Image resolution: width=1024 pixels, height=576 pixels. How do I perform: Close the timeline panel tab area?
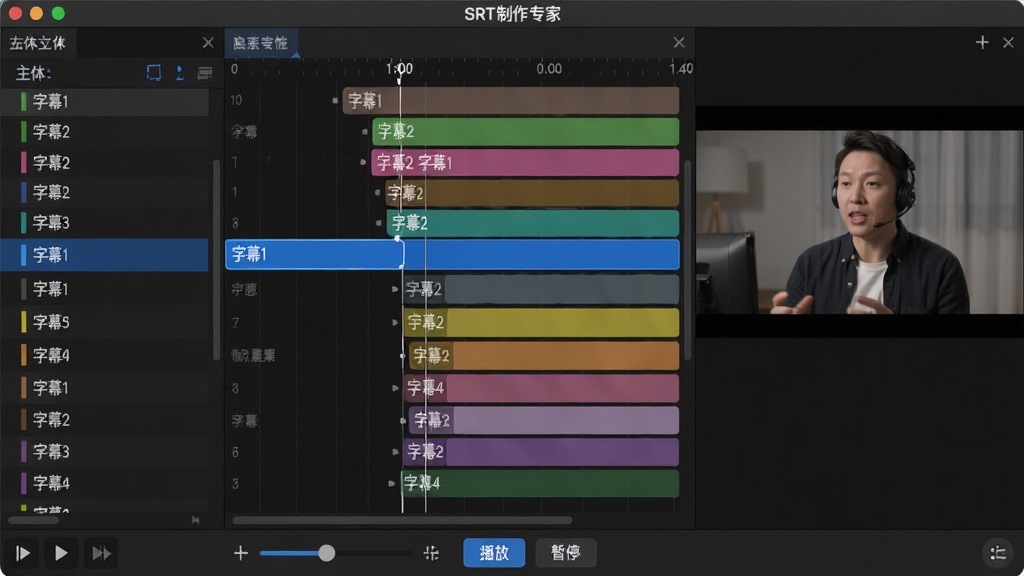(679, 43)
